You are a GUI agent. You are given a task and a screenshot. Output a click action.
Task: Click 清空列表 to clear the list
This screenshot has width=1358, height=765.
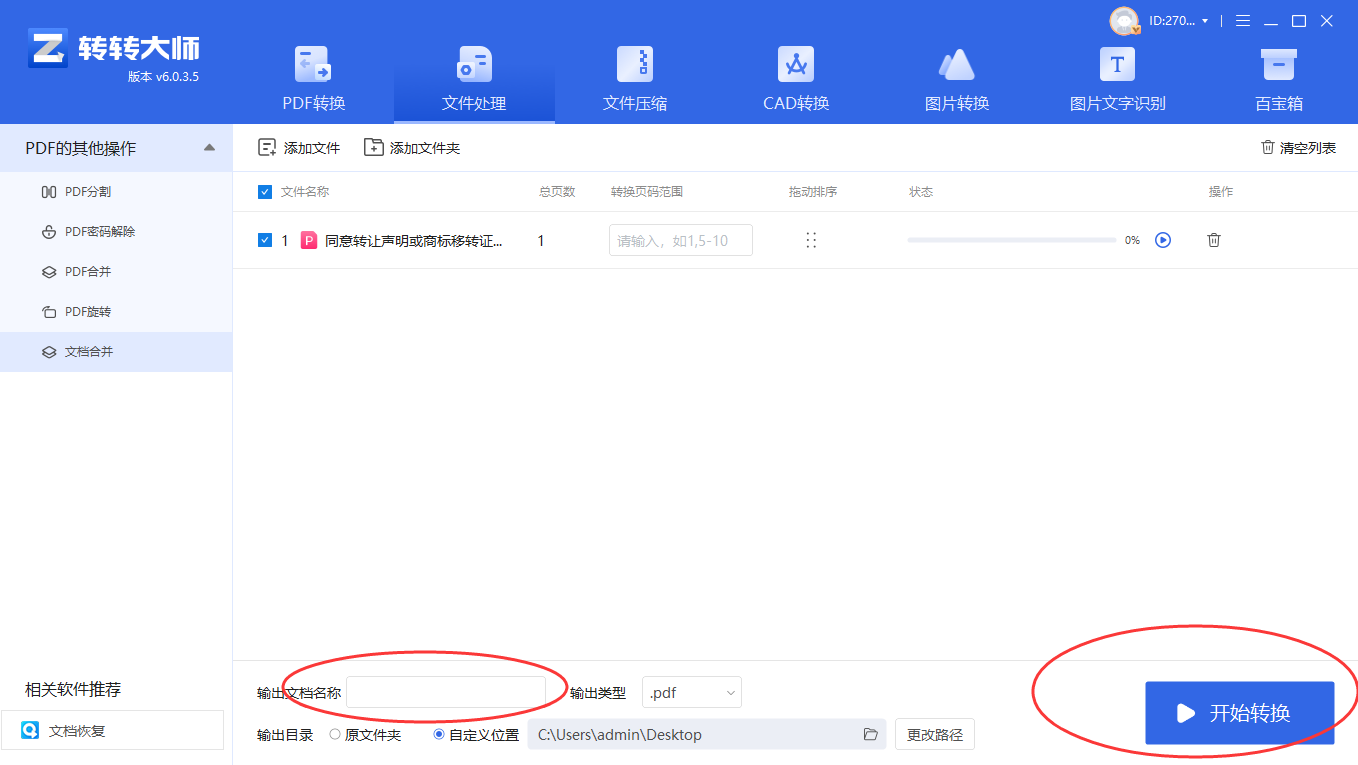point(1298,148)
